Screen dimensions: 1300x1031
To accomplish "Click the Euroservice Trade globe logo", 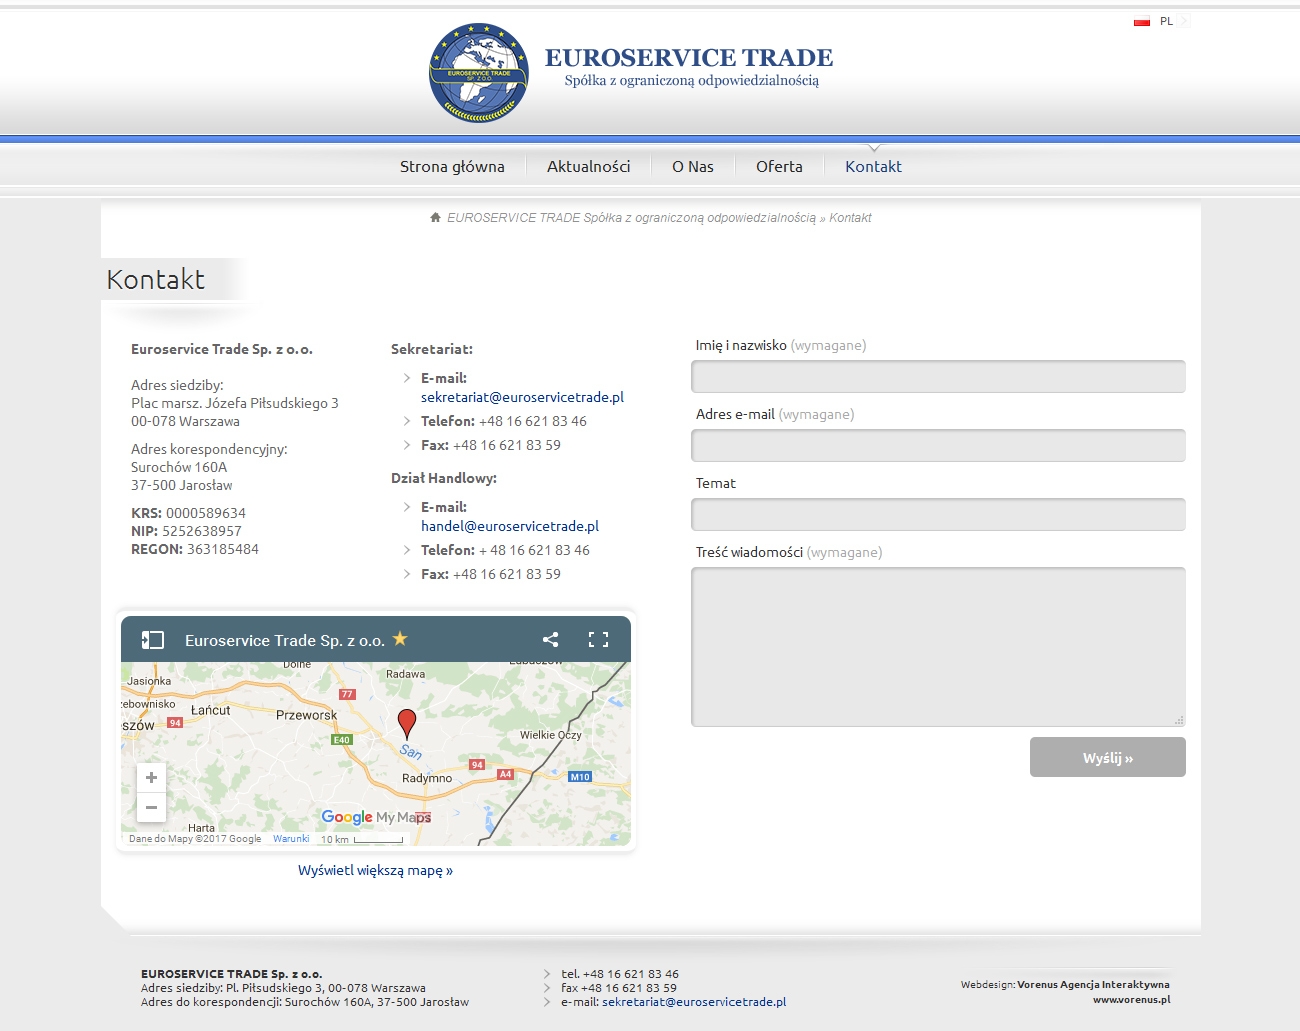I will [x=479, y=73].
